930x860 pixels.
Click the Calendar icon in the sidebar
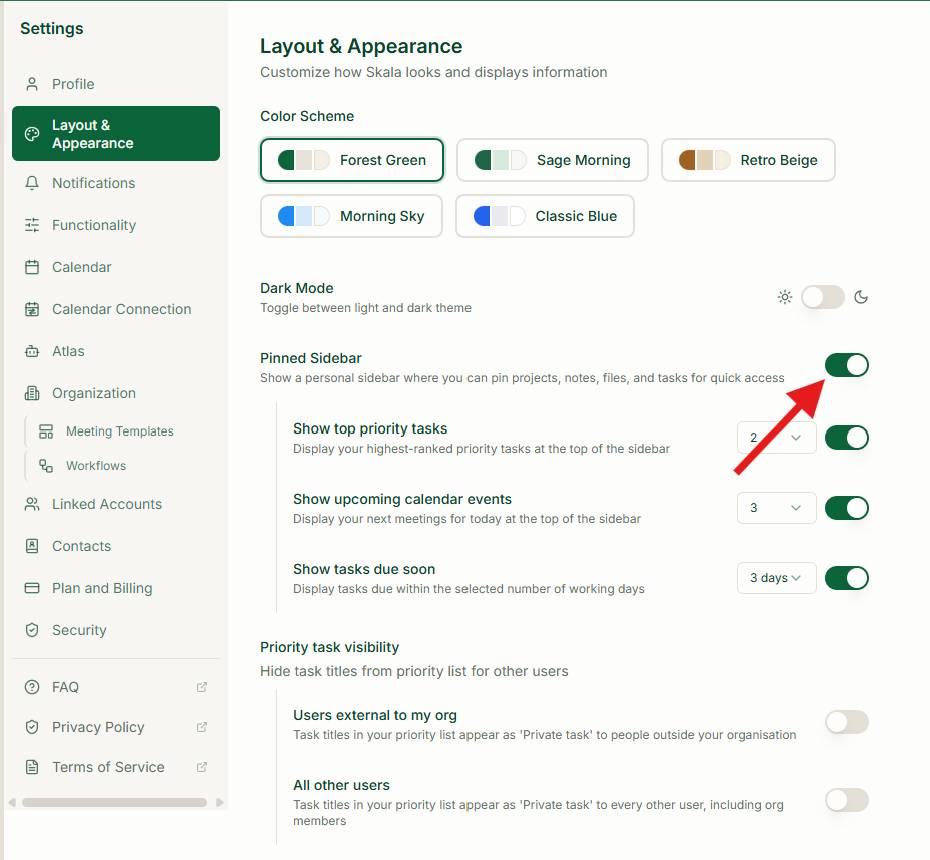pos(32,267)
